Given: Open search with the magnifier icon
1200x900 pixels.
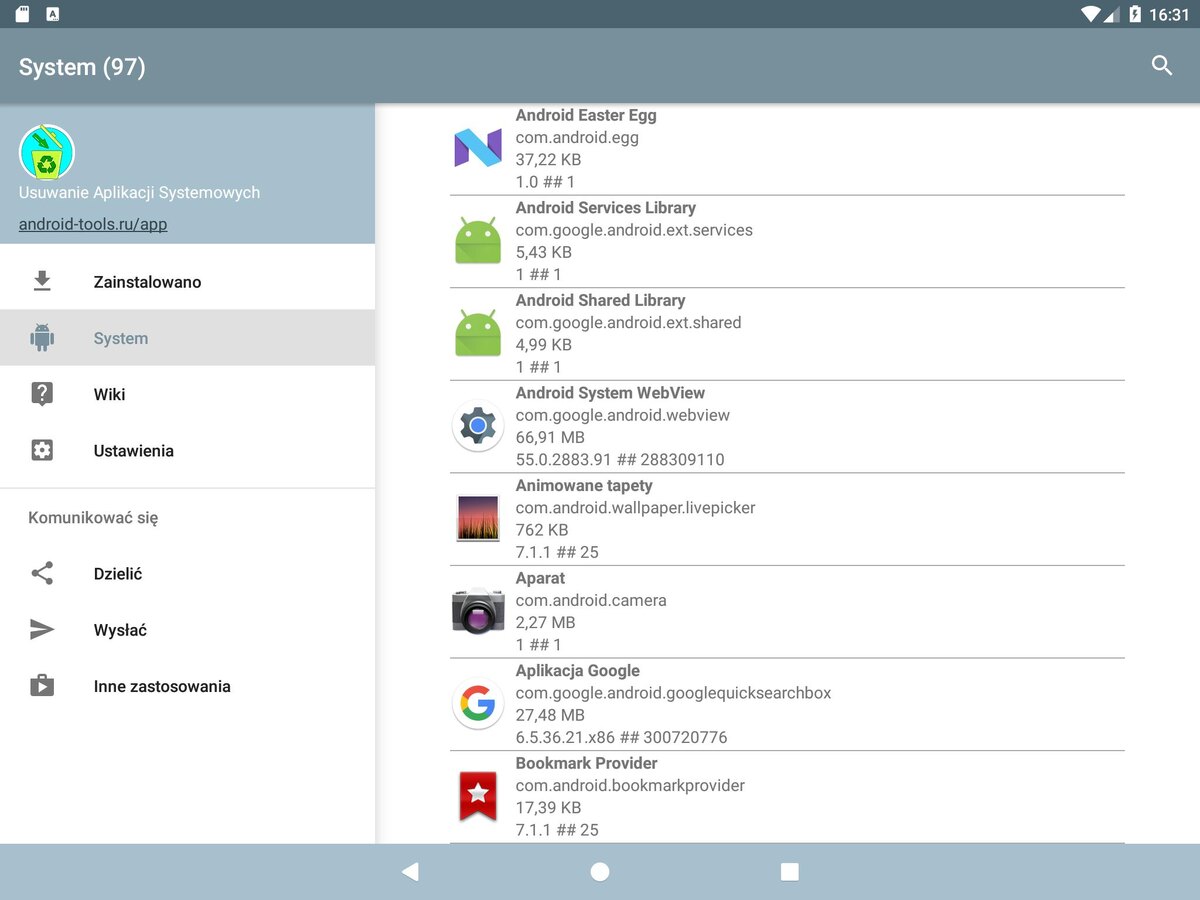Looking at the screenshot, I should [x=1161, y=65].
